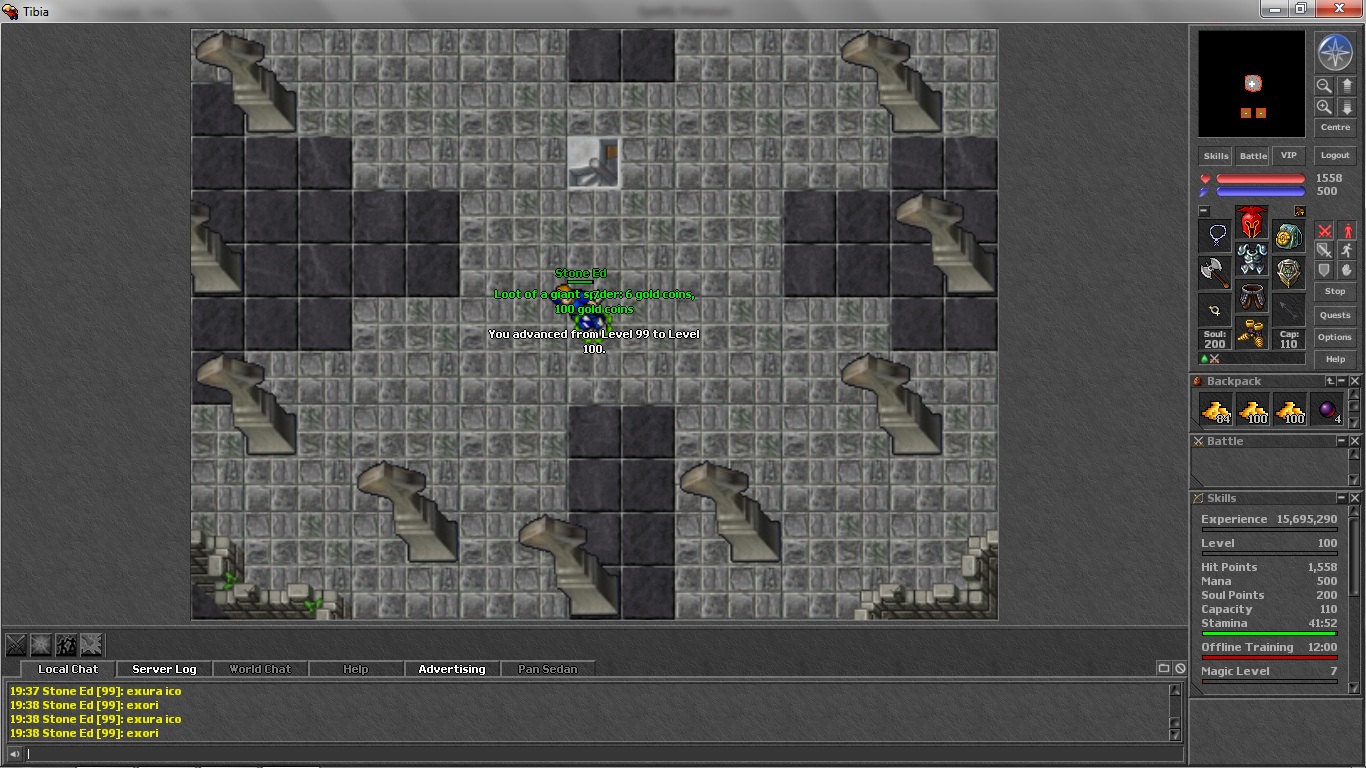Click the amulet necklace equipment slot
This screenshot has height=768, width=1366.
coord(1215,236)
